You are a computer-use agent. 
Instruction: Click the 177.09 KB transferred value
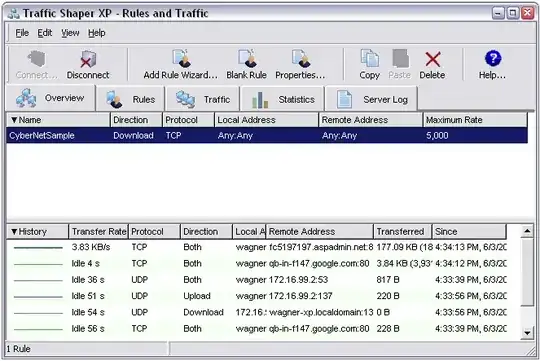404,247
